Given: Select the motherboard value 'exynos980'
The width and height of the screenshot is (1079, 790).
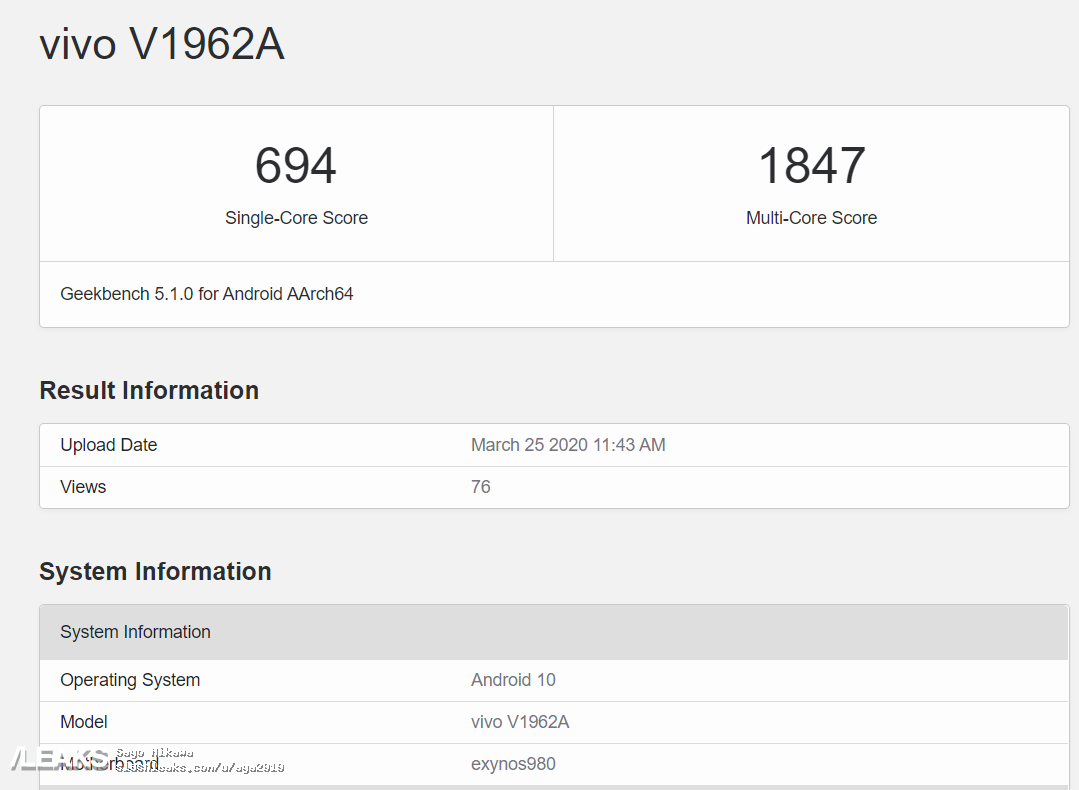Looking at the screenshot, I should point(513,764).
